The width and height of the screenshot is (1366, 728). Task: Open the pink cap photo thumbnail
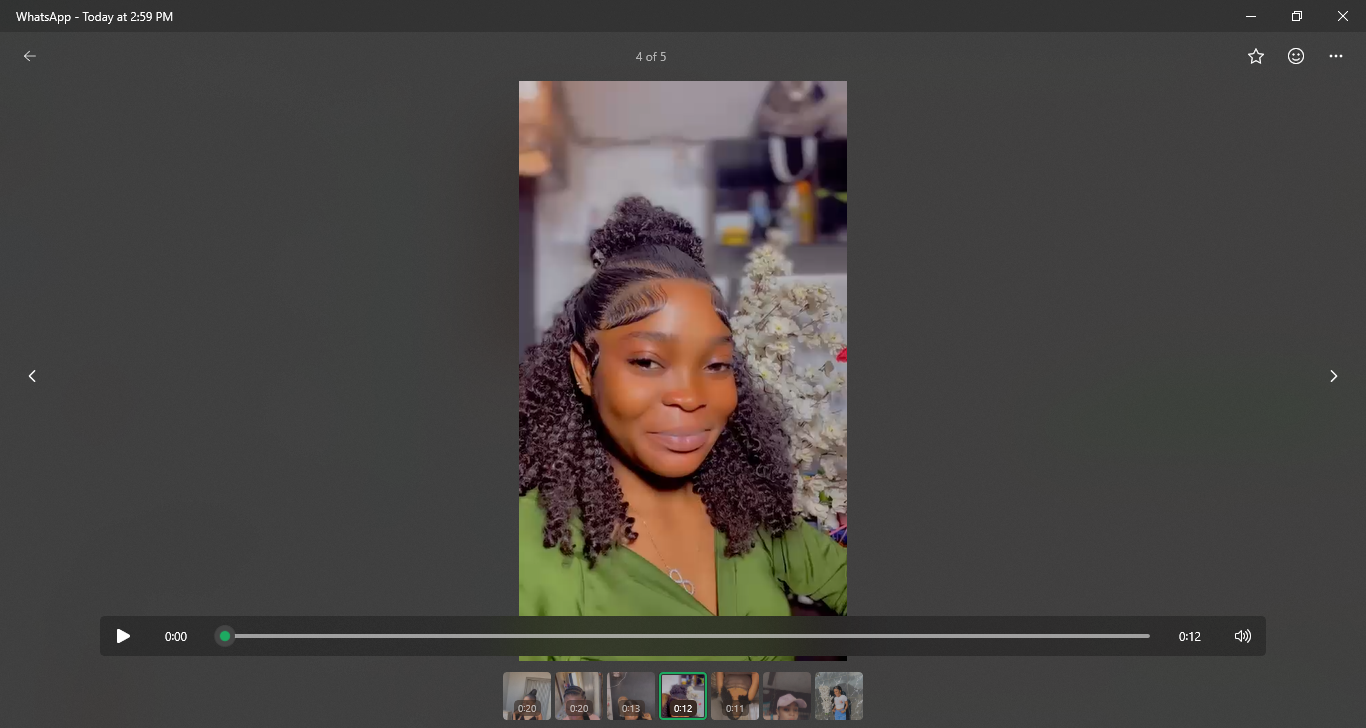[x=787, y=696]
